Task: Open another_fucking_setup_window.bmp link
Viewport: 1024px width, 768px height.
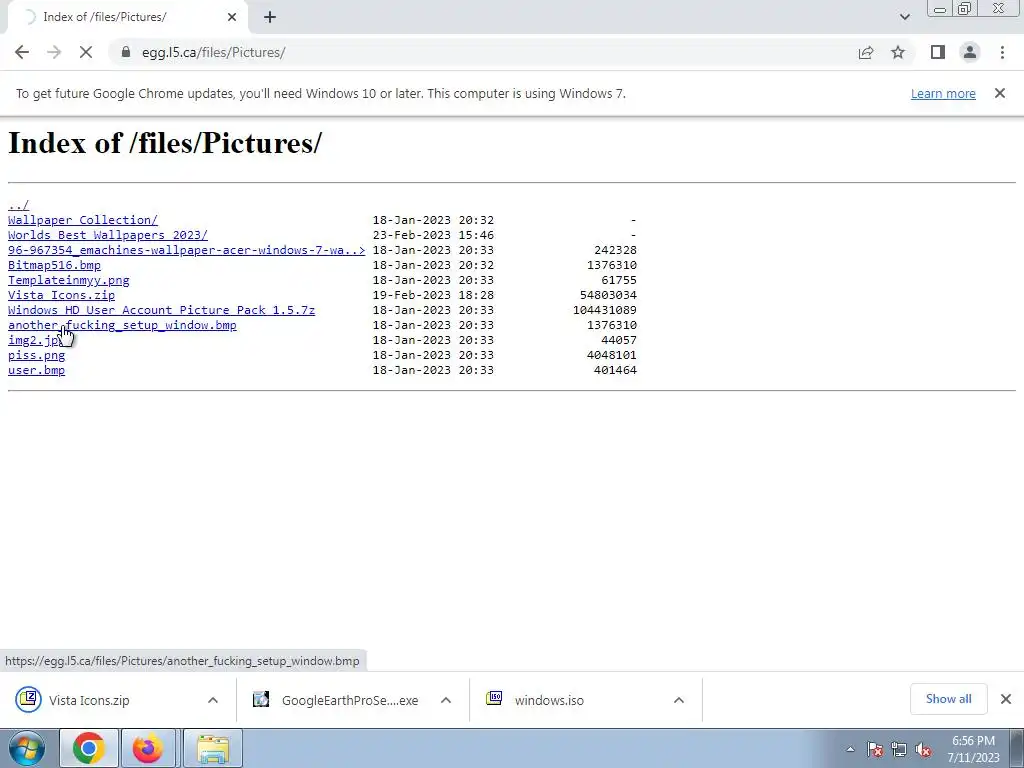Action: point(122,325)
